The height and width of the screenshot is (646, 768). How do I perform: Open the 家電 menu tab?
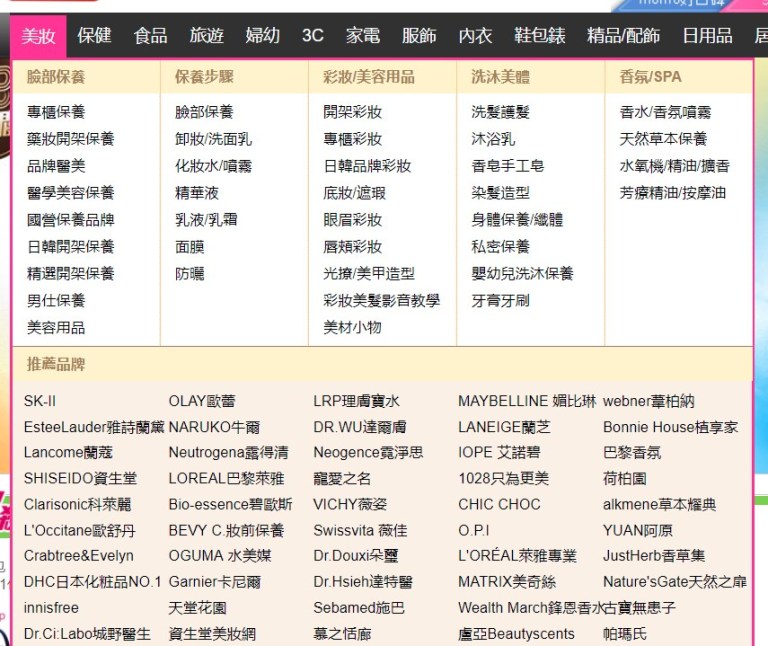click(362, 36)
